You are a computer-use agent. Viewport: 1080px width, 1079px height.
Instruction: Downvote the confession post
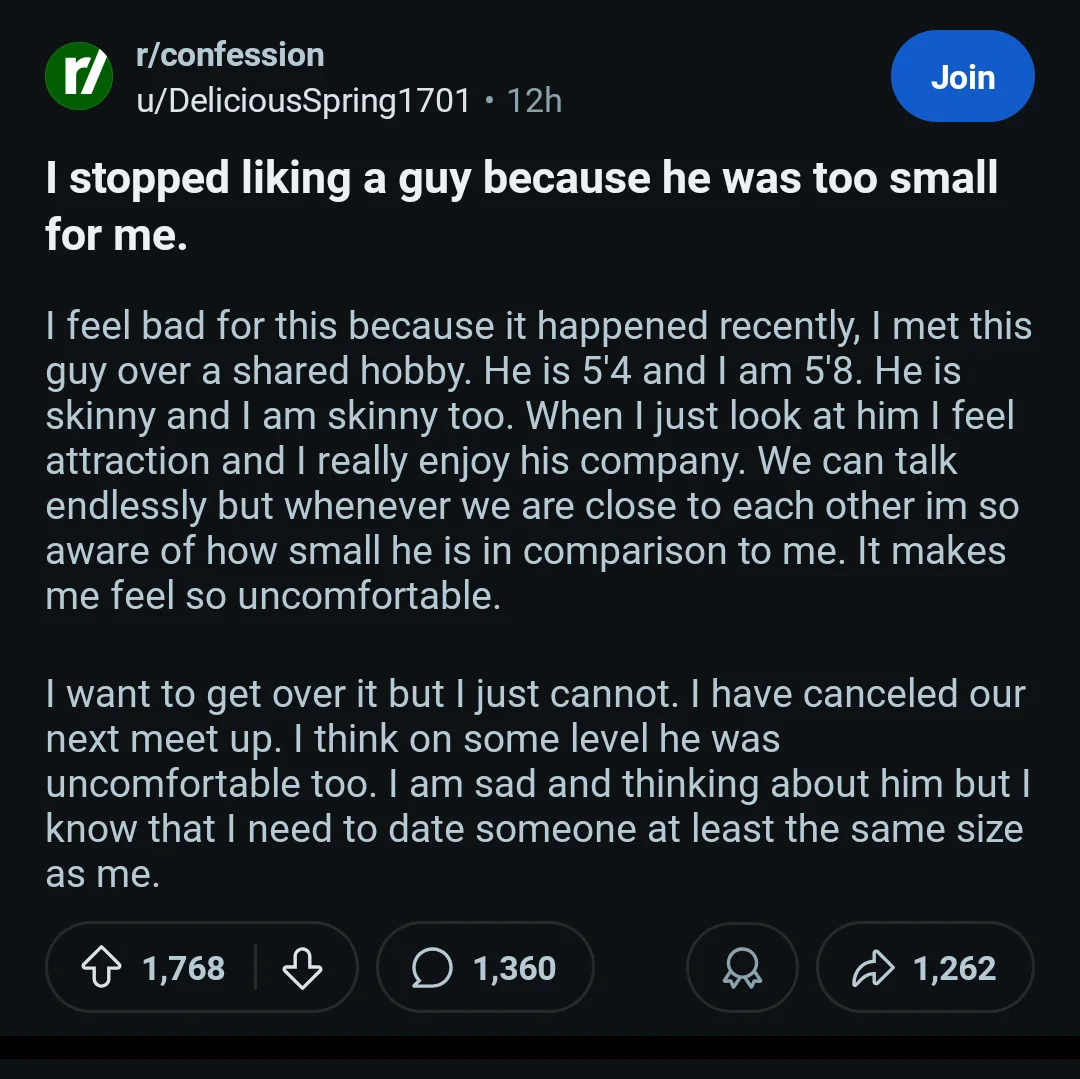(x=302, y=968)
